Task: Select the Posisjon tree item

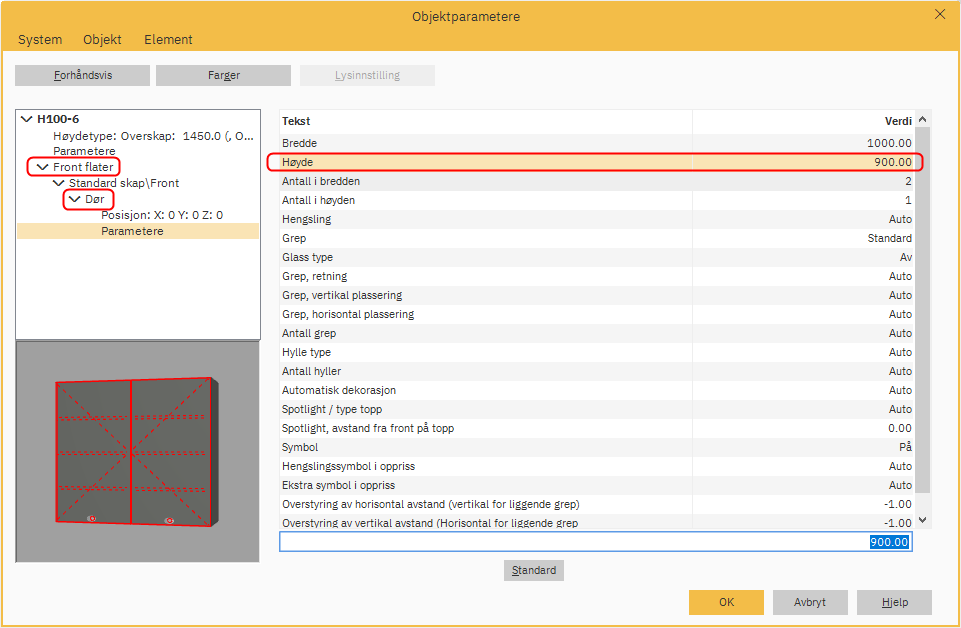Action: (161, 215)
